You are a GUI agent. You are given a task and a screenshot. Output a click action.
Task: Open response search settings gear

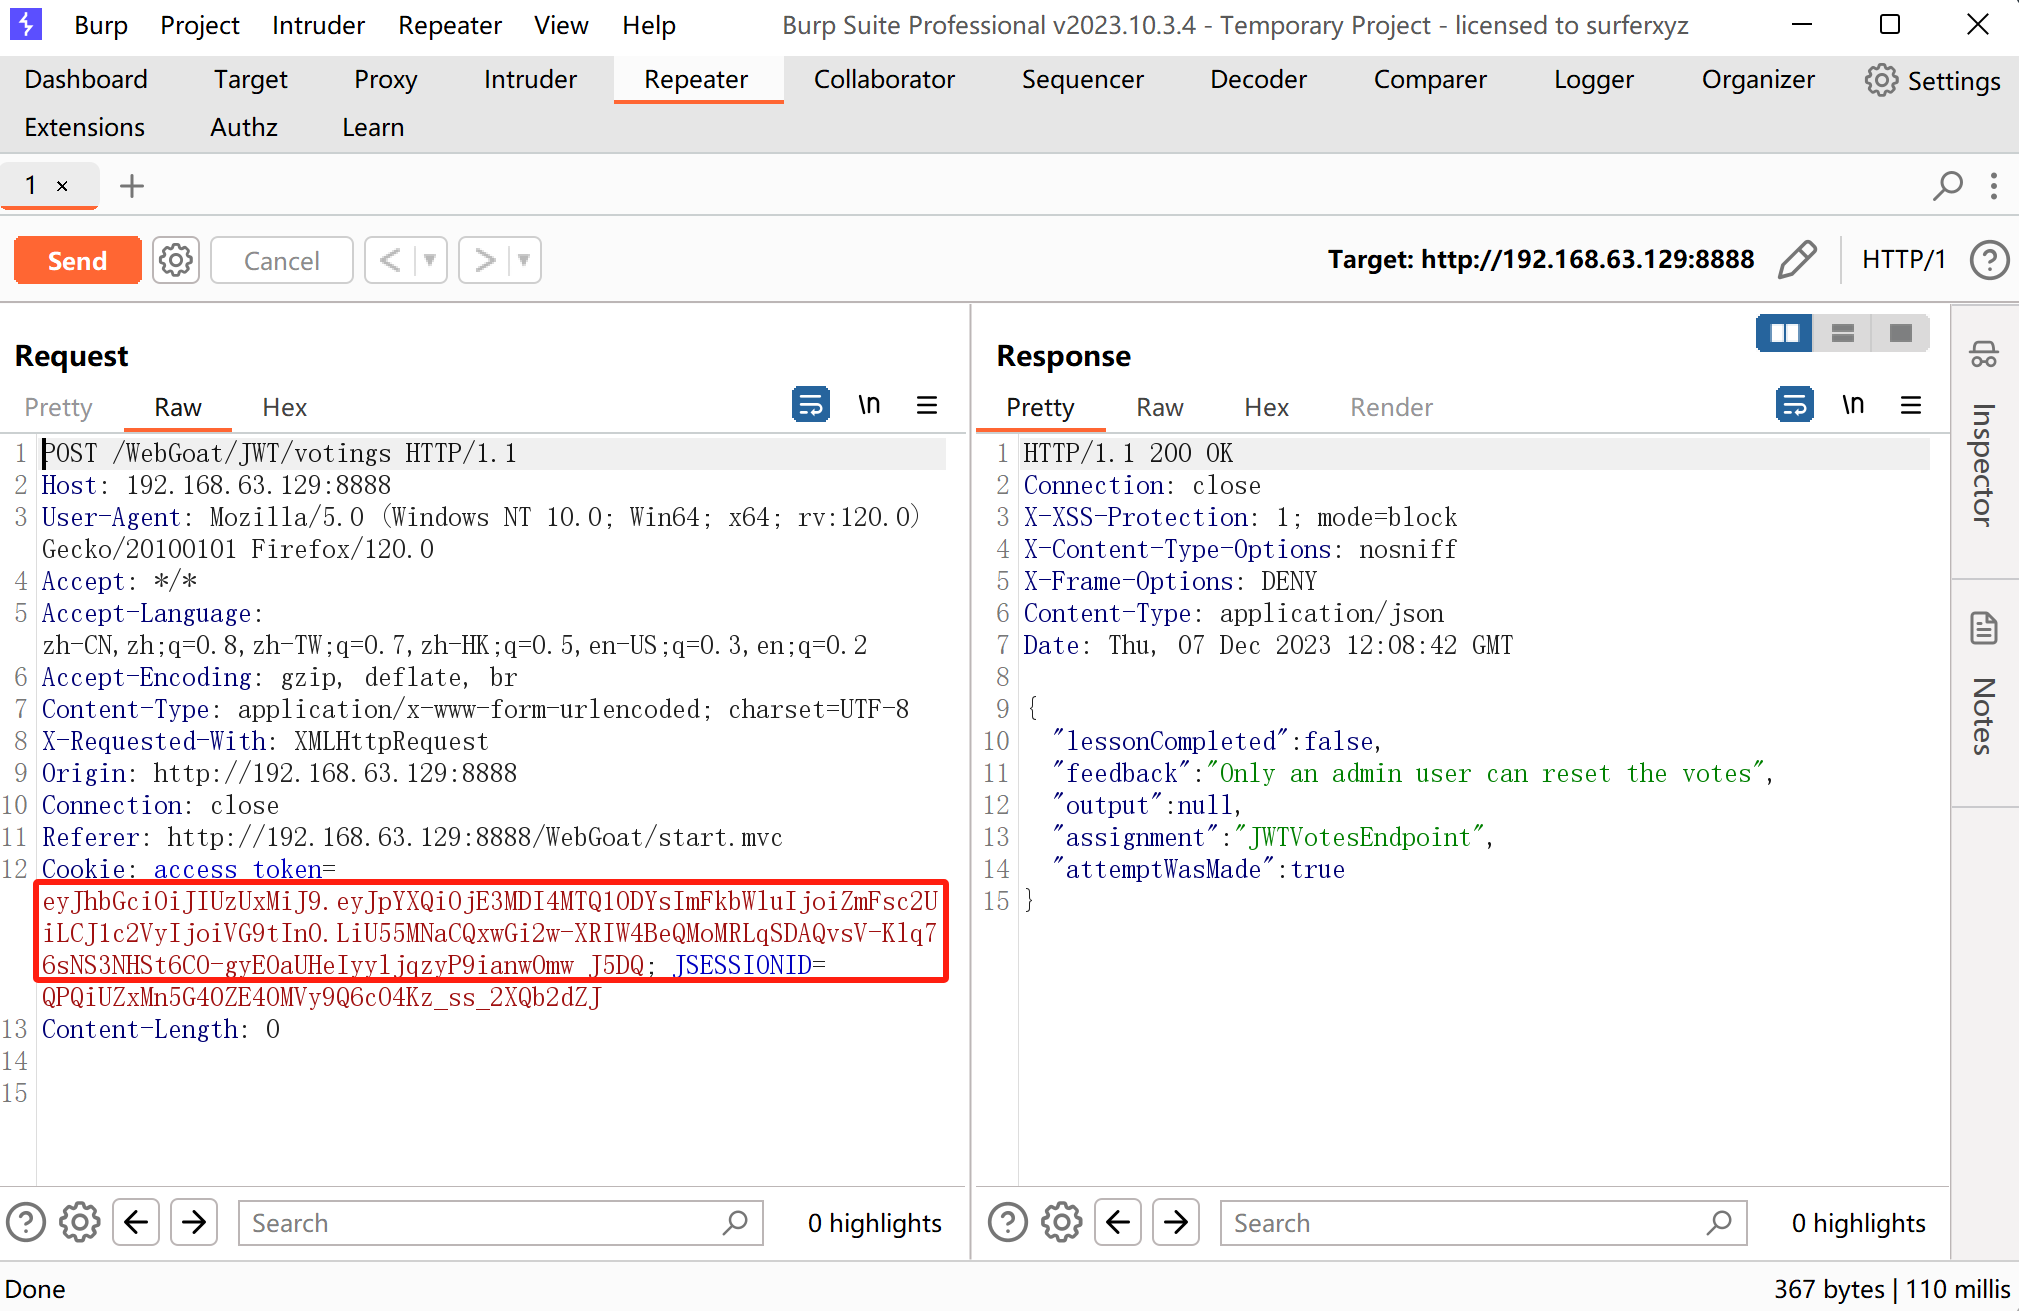pos(1062,1222)
